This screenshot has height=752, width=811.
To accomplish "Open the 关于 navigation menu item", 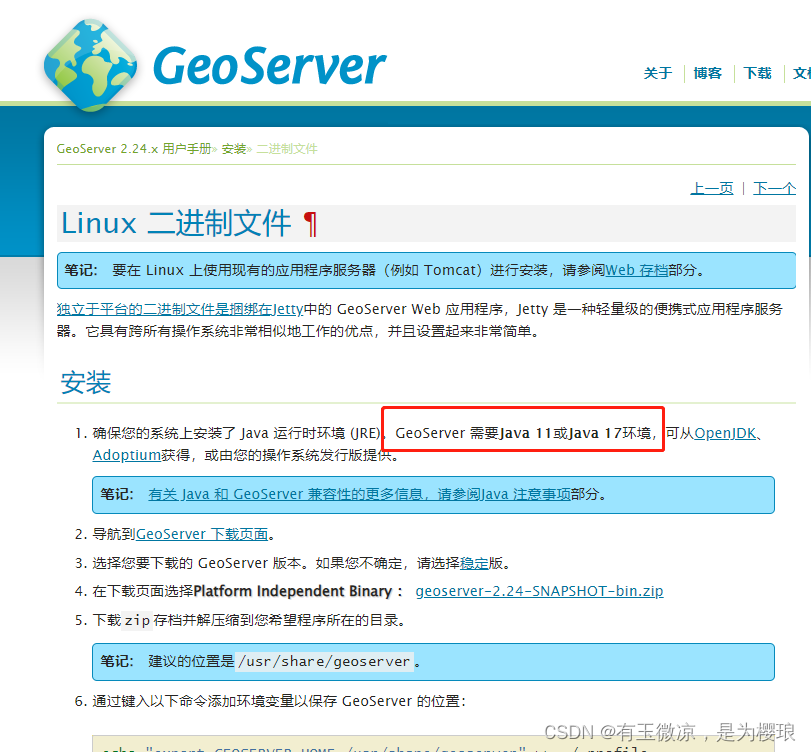I will point(658,73).
